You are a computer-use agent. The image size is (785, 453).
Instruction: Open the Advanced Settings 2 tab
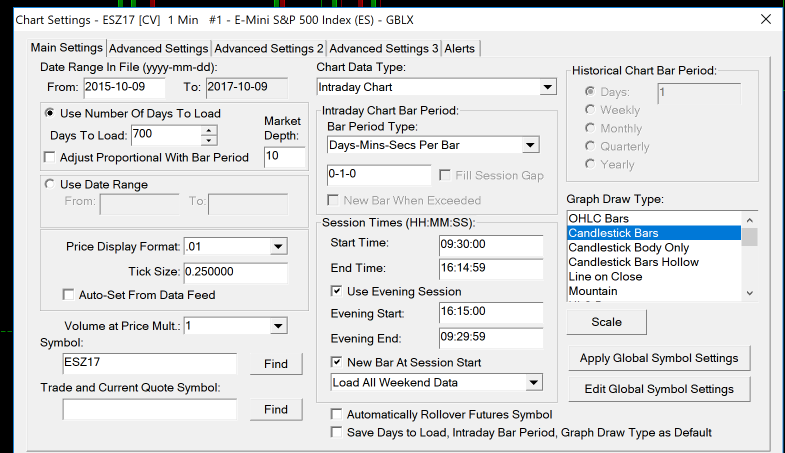click(x=269, y=49)
